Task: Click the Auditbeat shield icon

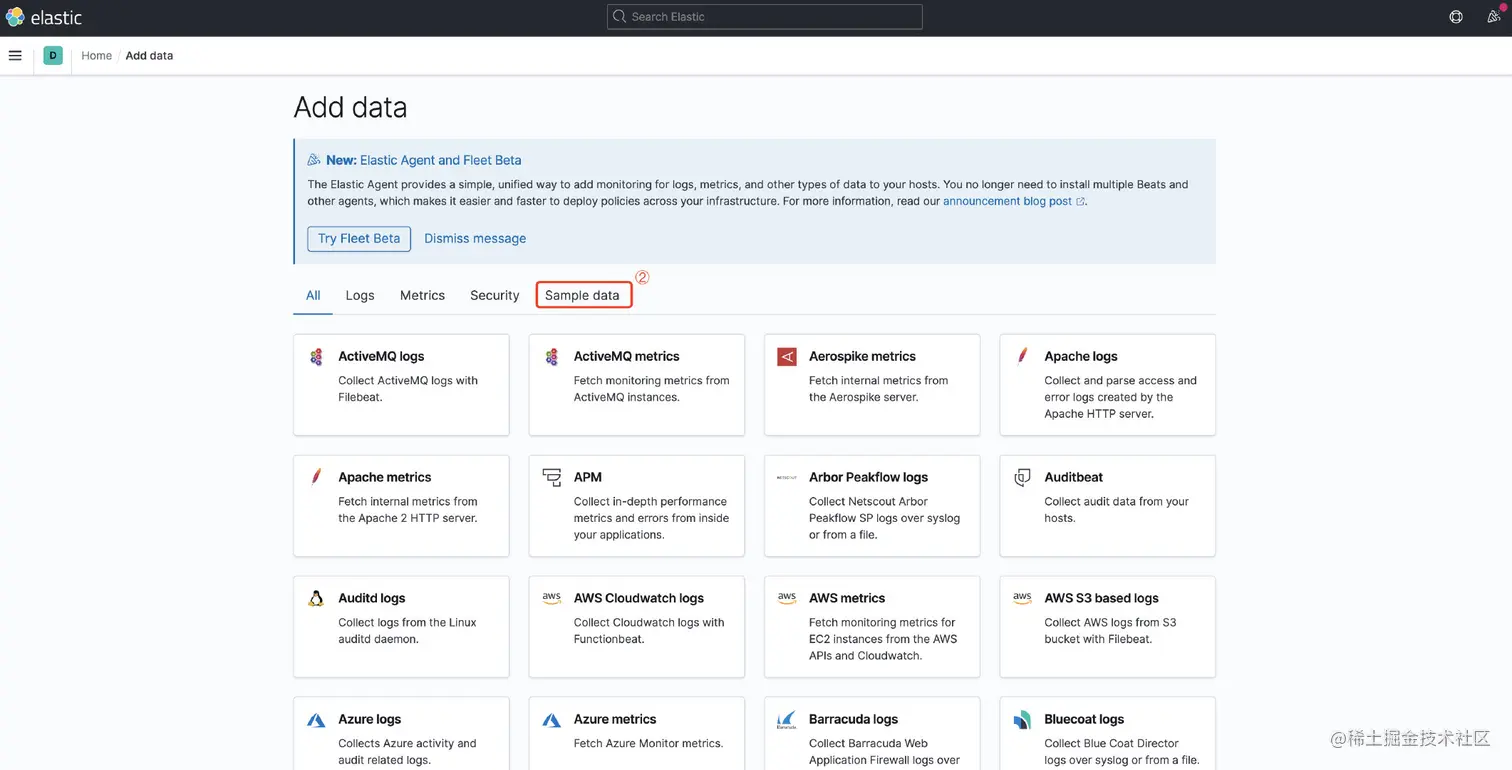Action: [x=1022, y=478]
